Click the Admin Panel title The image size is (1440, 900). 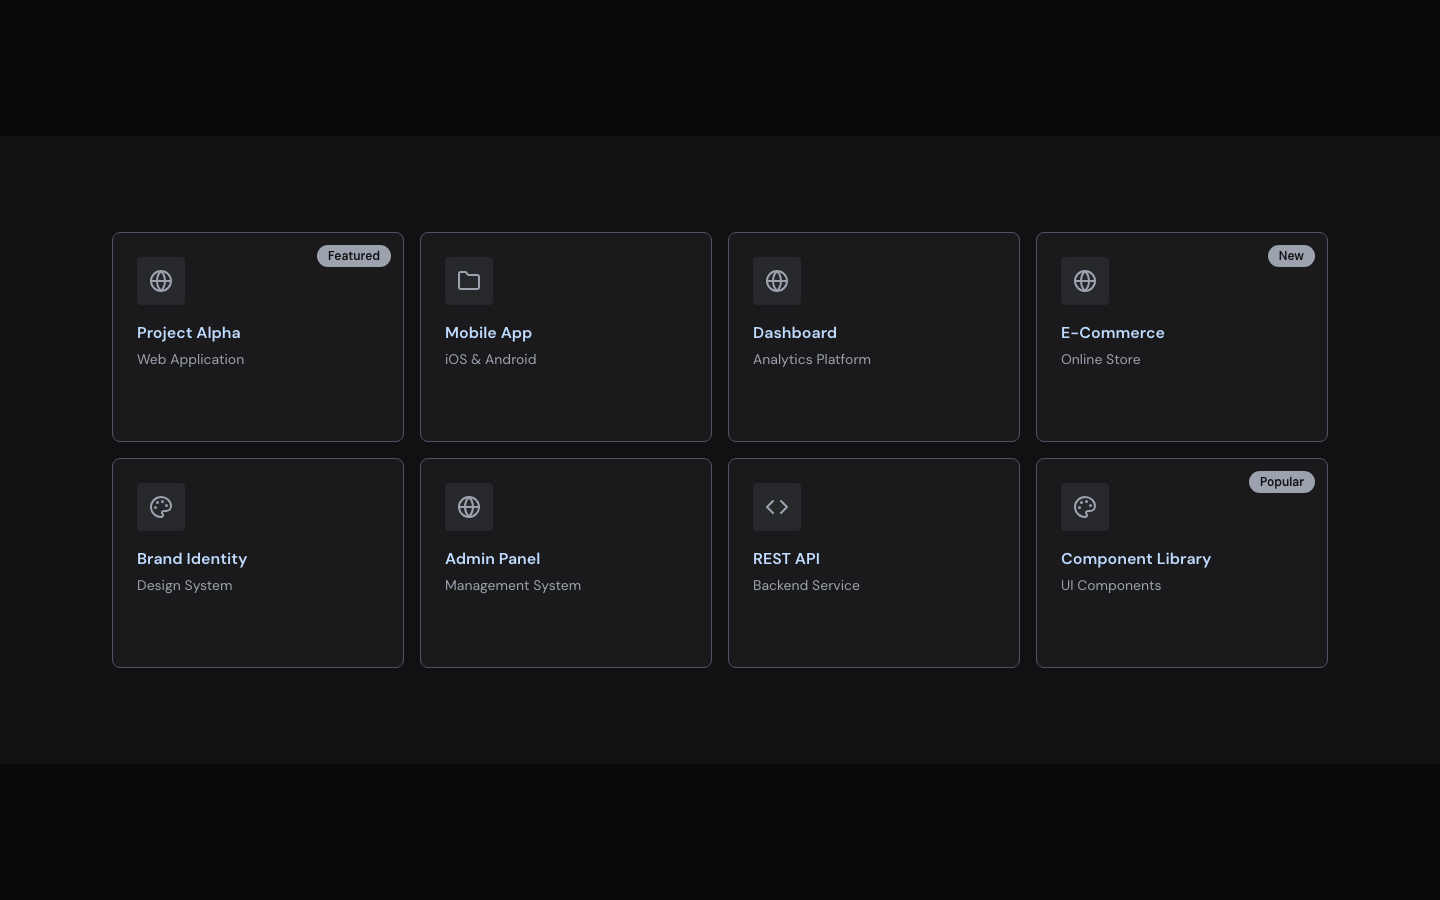(x=492, y=559)
